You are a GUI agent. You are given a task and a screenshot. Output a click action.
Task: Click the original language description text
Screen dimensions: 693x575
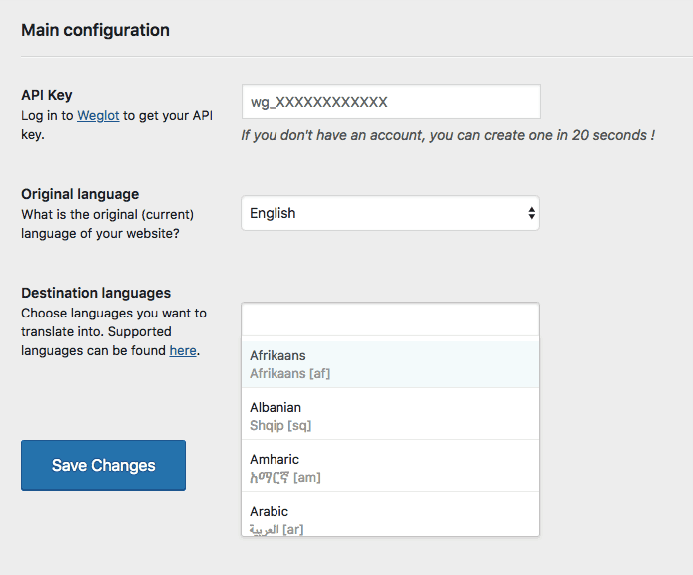(x=107, y=224)
